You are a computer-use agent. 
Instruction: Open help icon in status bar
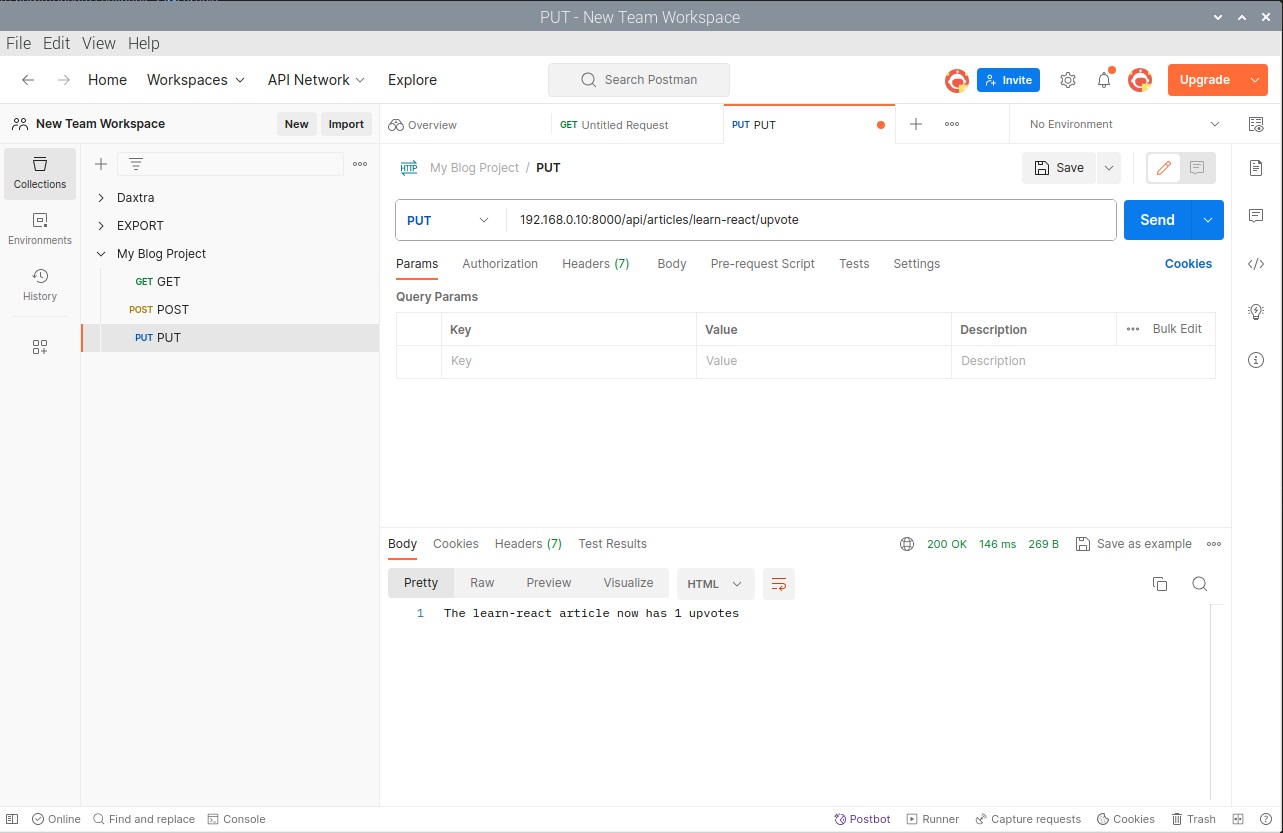(x=1266, y=819)
